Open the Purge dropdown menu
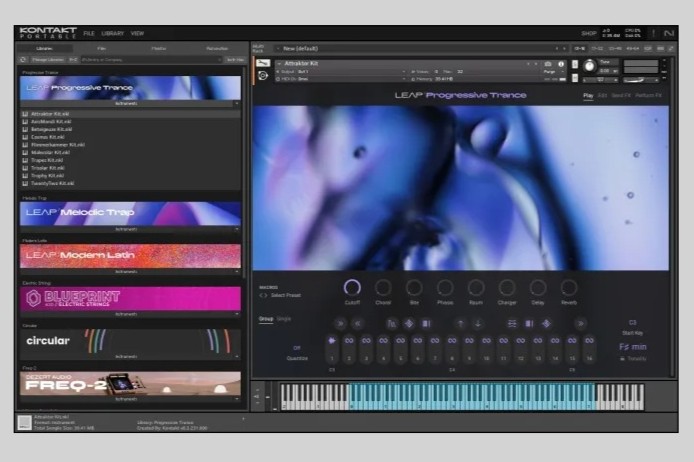 tap(552, 71)
